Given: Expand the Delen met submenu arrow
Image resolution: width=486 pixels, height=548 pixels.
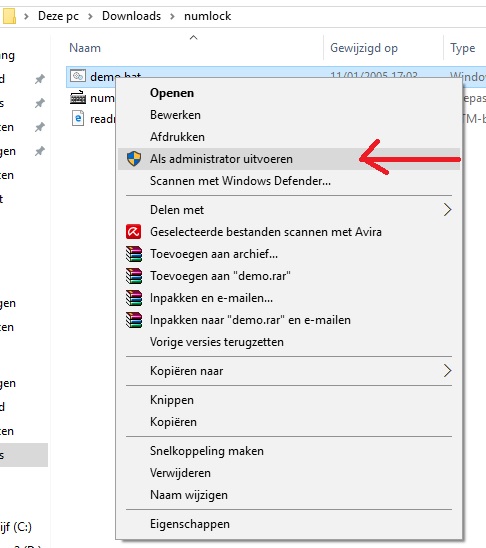Looking at the screenshot, I should tap(448, 210).
